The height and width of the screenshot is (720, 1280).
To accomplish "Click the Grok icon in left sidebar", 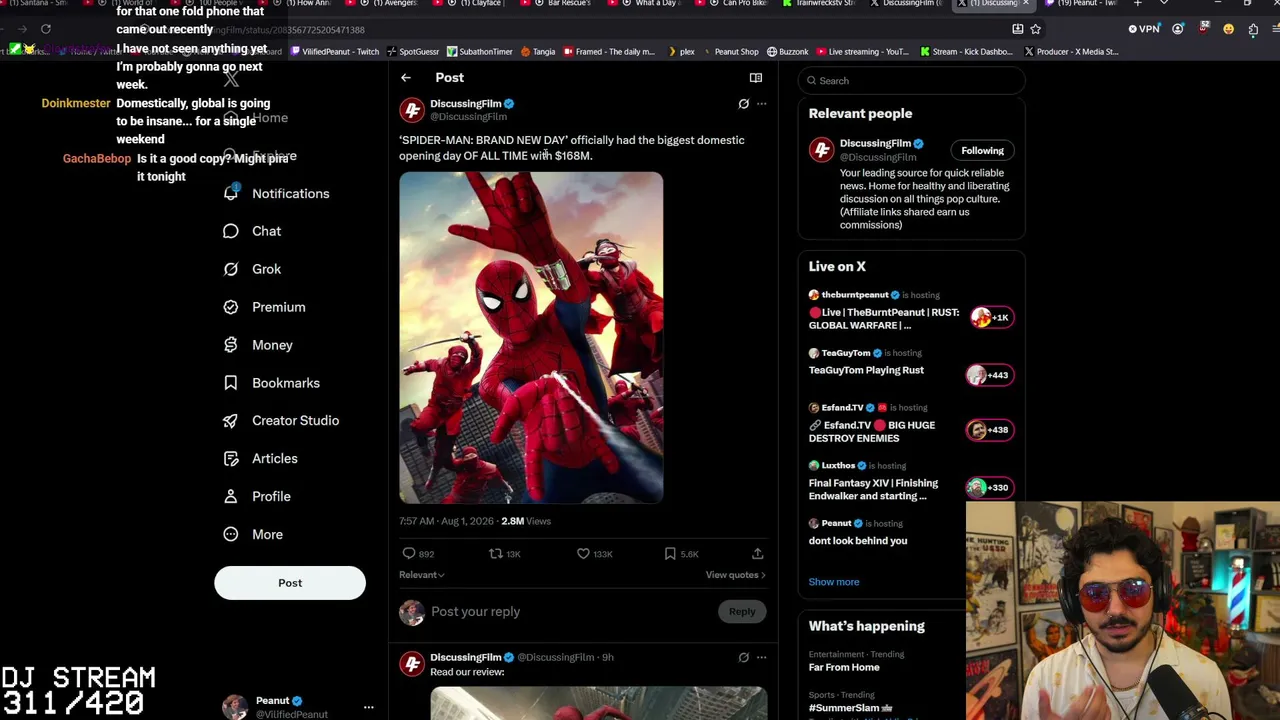I will tap(231, 269).
